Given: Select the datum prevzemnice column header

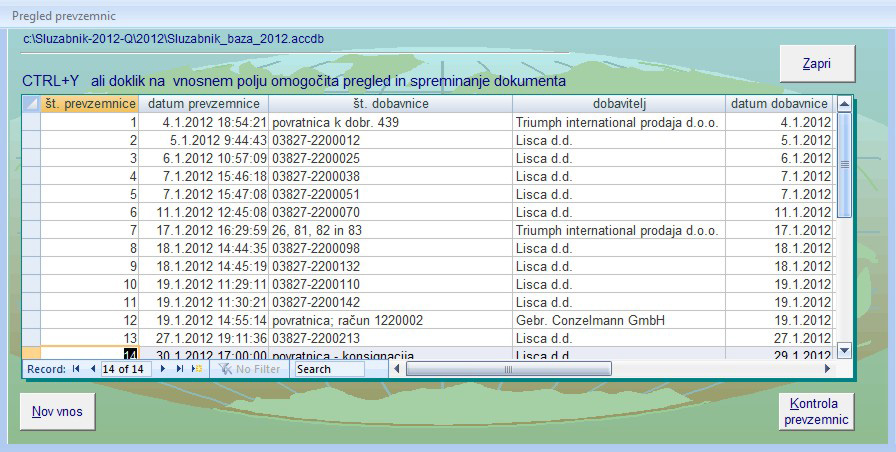Looking at the screenshot, I should (203, 104).
